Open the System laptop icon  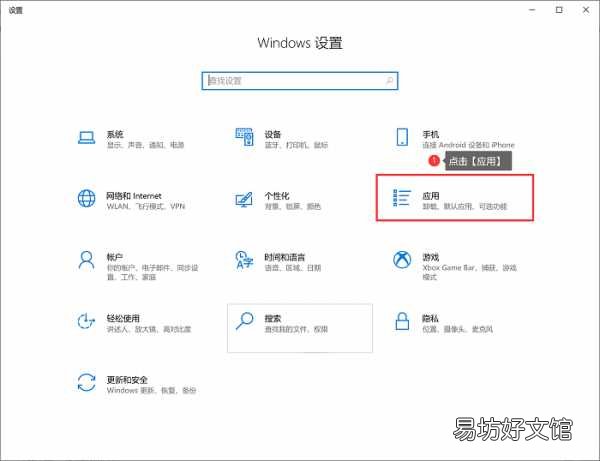[x=86, y=138]
